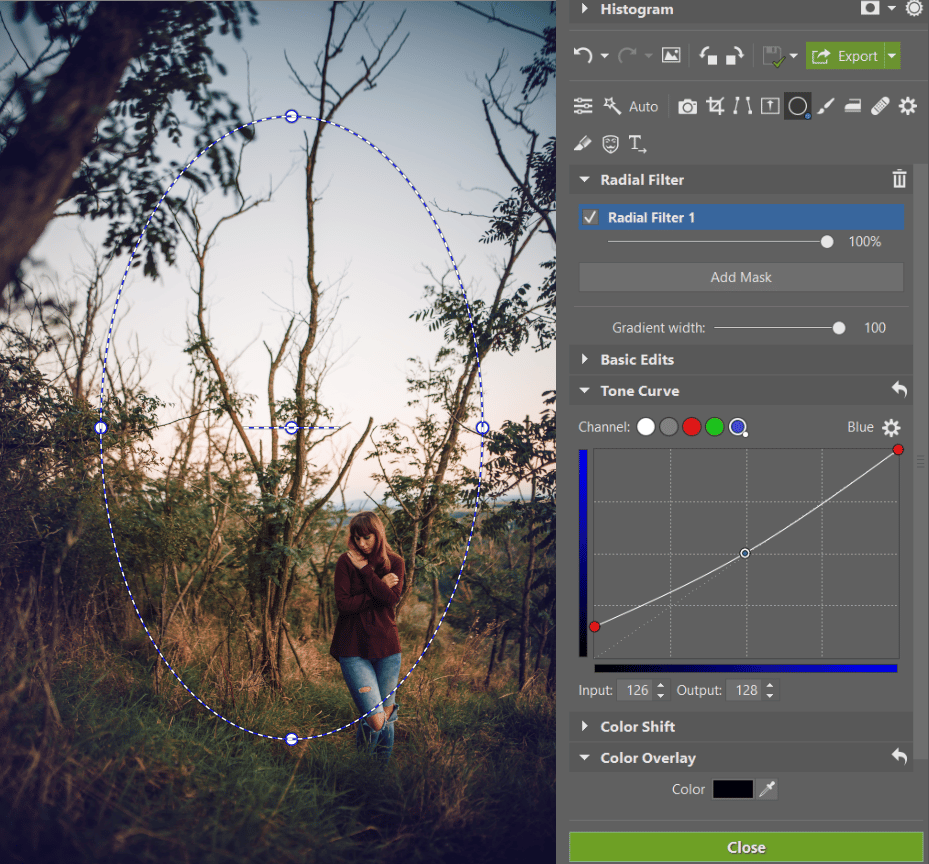Click the Output value field

[745, 690]
